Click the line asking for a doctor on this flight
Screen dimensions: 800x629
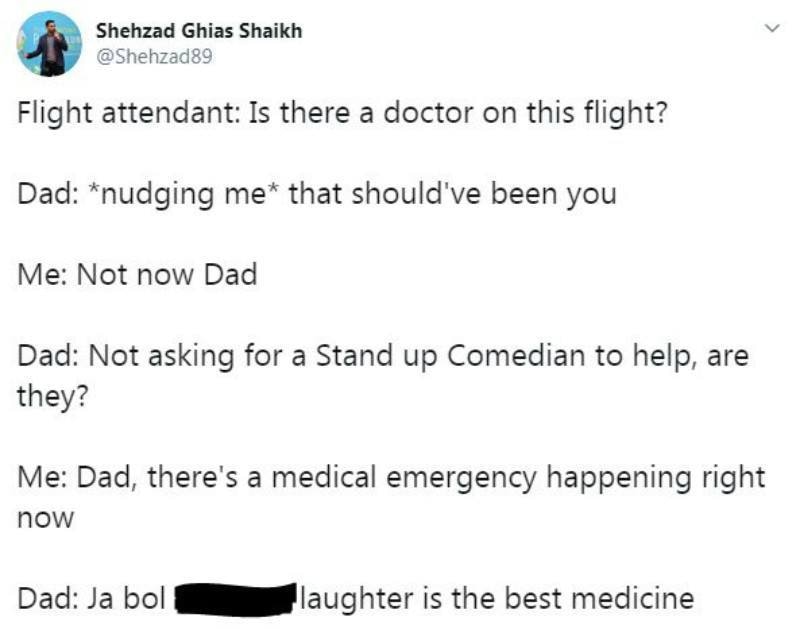click(342, 113)
